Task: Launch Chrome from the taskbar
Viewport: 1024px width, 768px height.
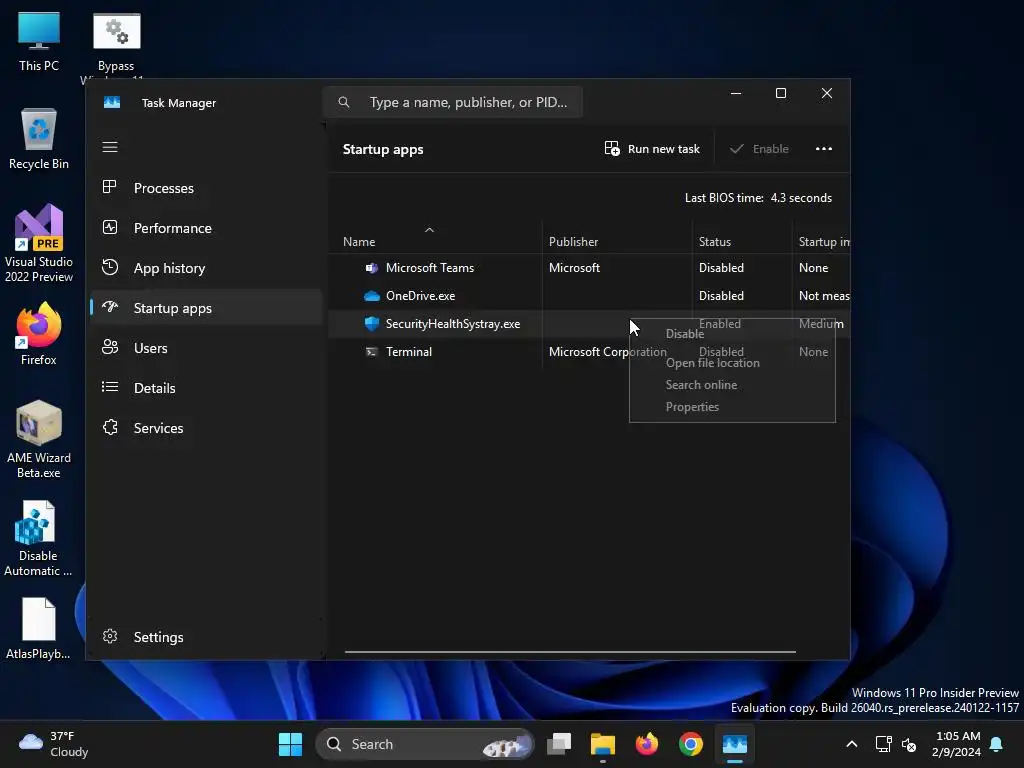Action: click(690, 744)
